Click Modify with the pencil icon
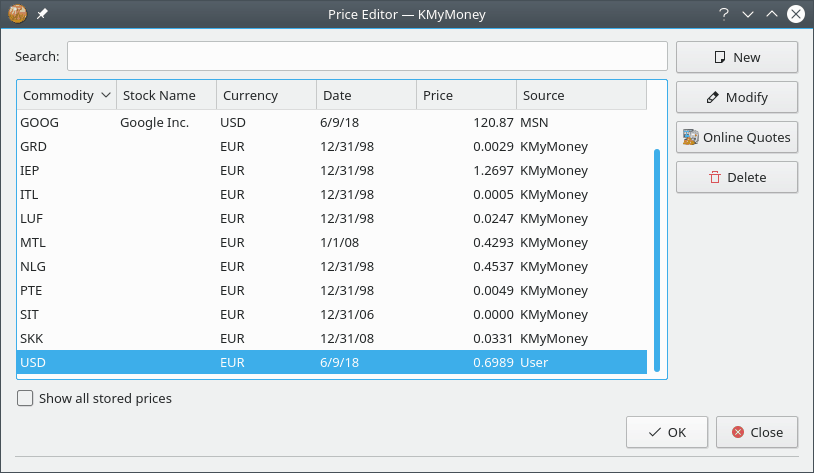The width and height of the screenshot is (814, 473). (737, 97)
